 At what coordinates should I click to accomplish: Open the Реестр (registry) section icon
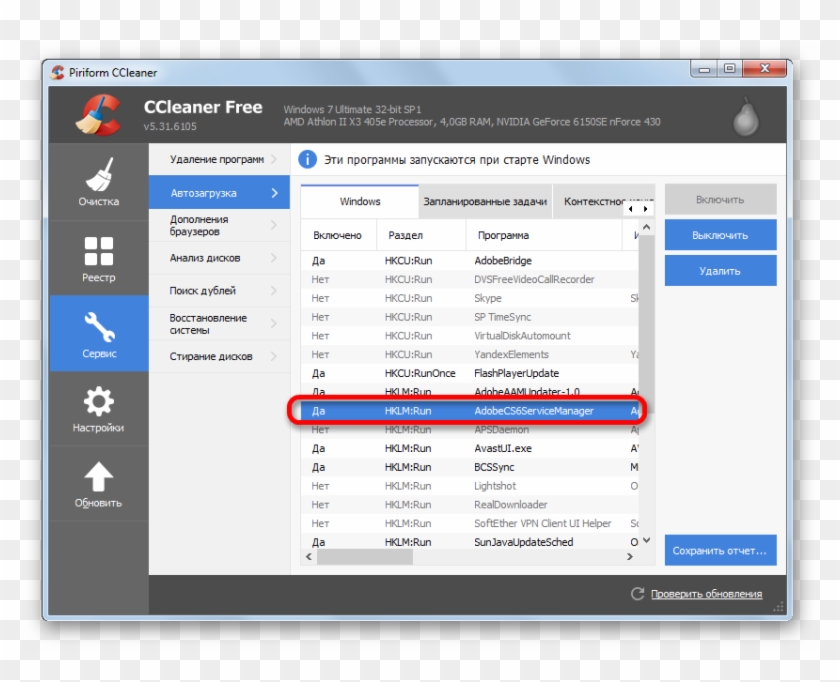click(99, 249)
